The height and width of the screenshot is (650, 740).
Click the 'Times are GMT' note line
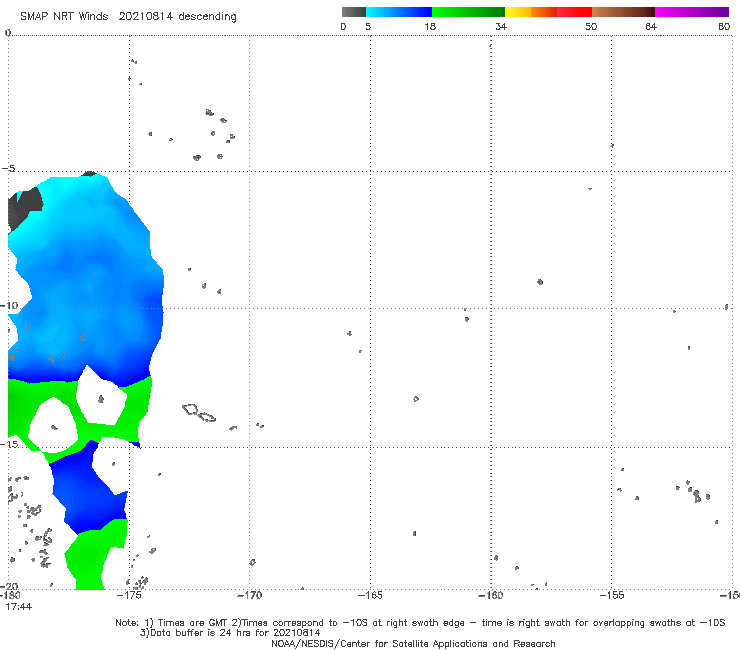click(x=420, y=623)
